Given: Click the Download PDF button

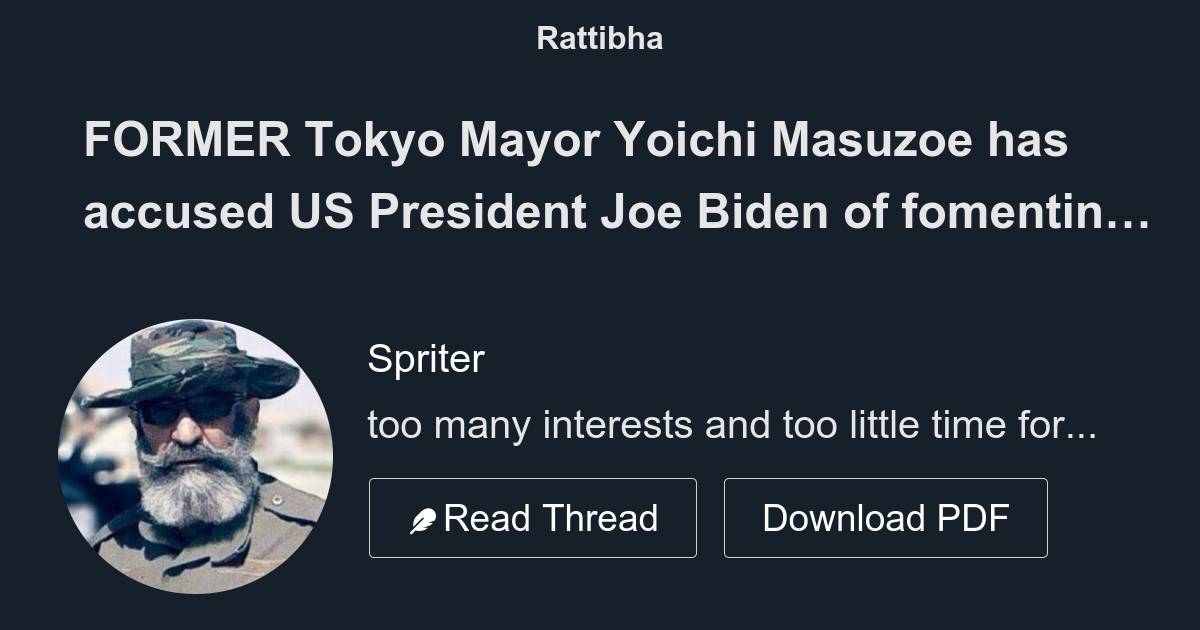Looking at the screenshot, I should click(885, 518).
